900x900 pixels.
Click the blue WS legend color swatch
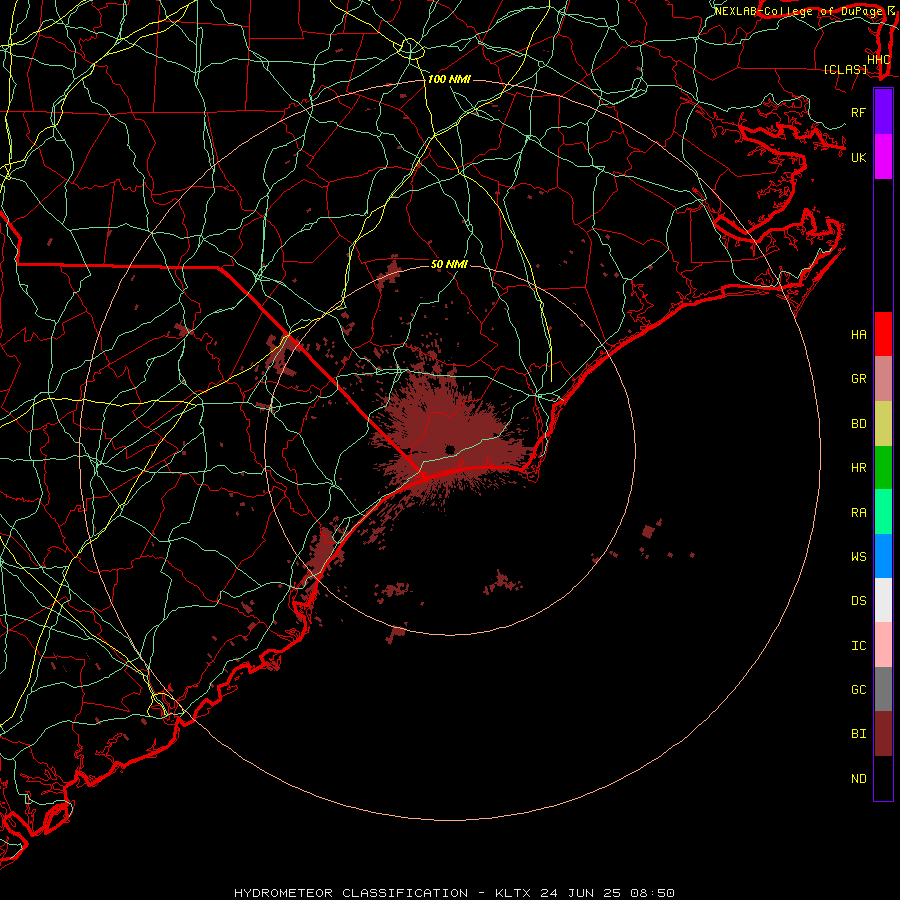pyautogui.click(x=883, y=556)
